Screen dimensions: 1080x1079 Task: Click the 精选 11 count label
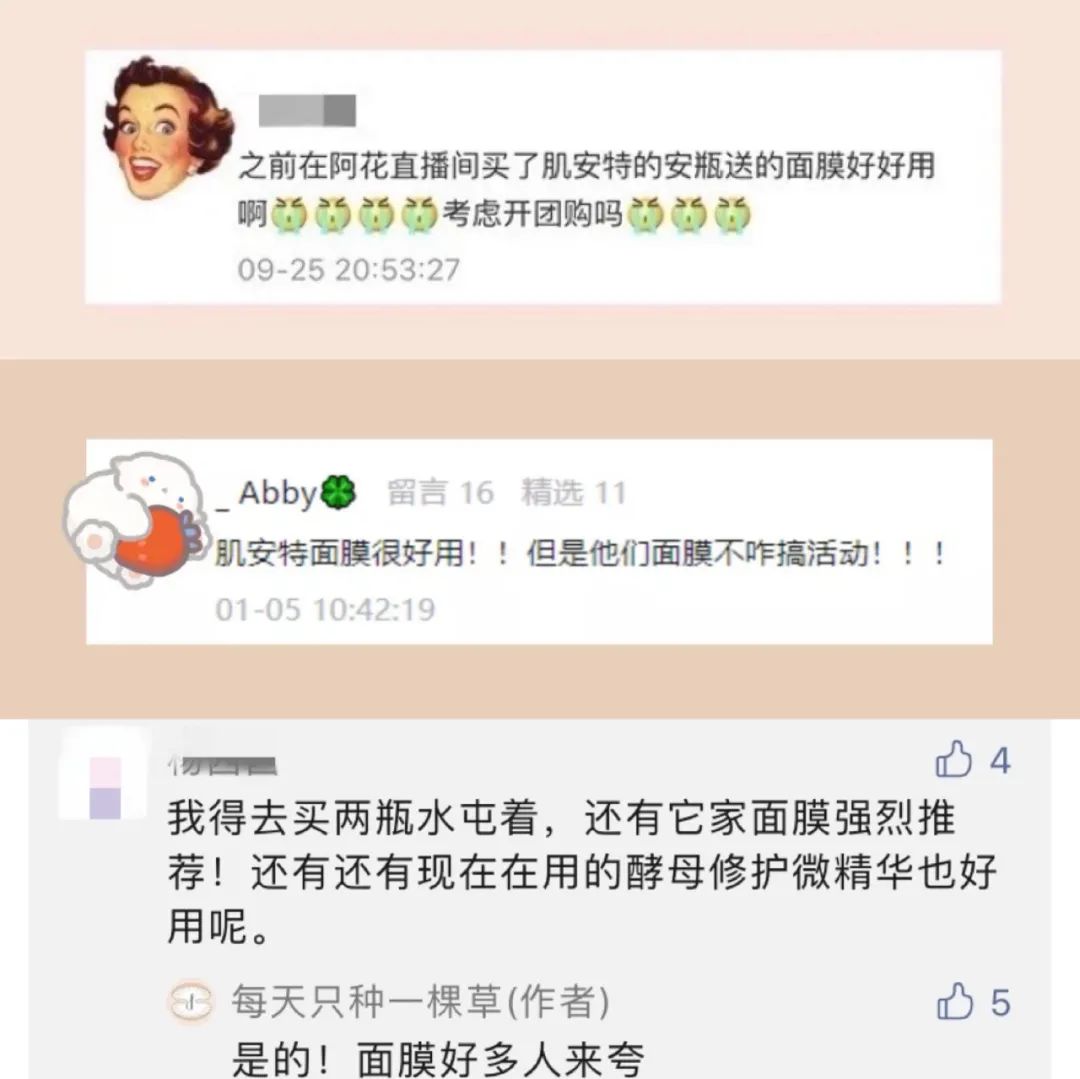[574, 493]
